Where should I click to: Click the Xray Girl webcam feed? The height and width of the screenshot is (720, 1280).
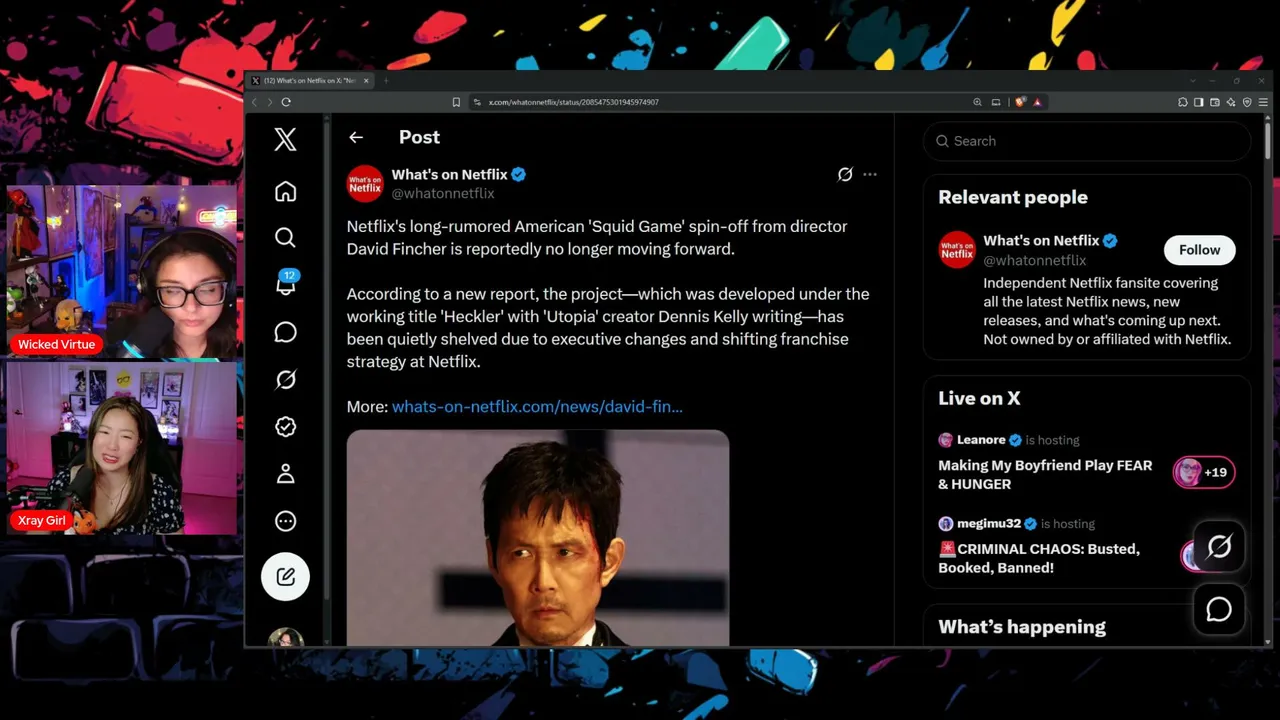point(122,448)
